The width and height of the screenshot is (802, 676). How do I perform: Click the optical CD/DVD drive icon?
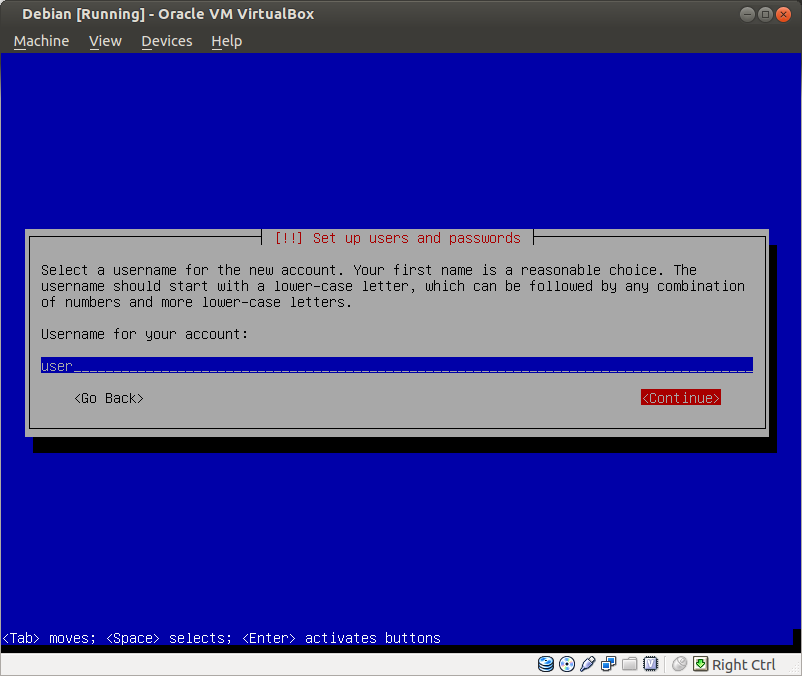point(567,664)
